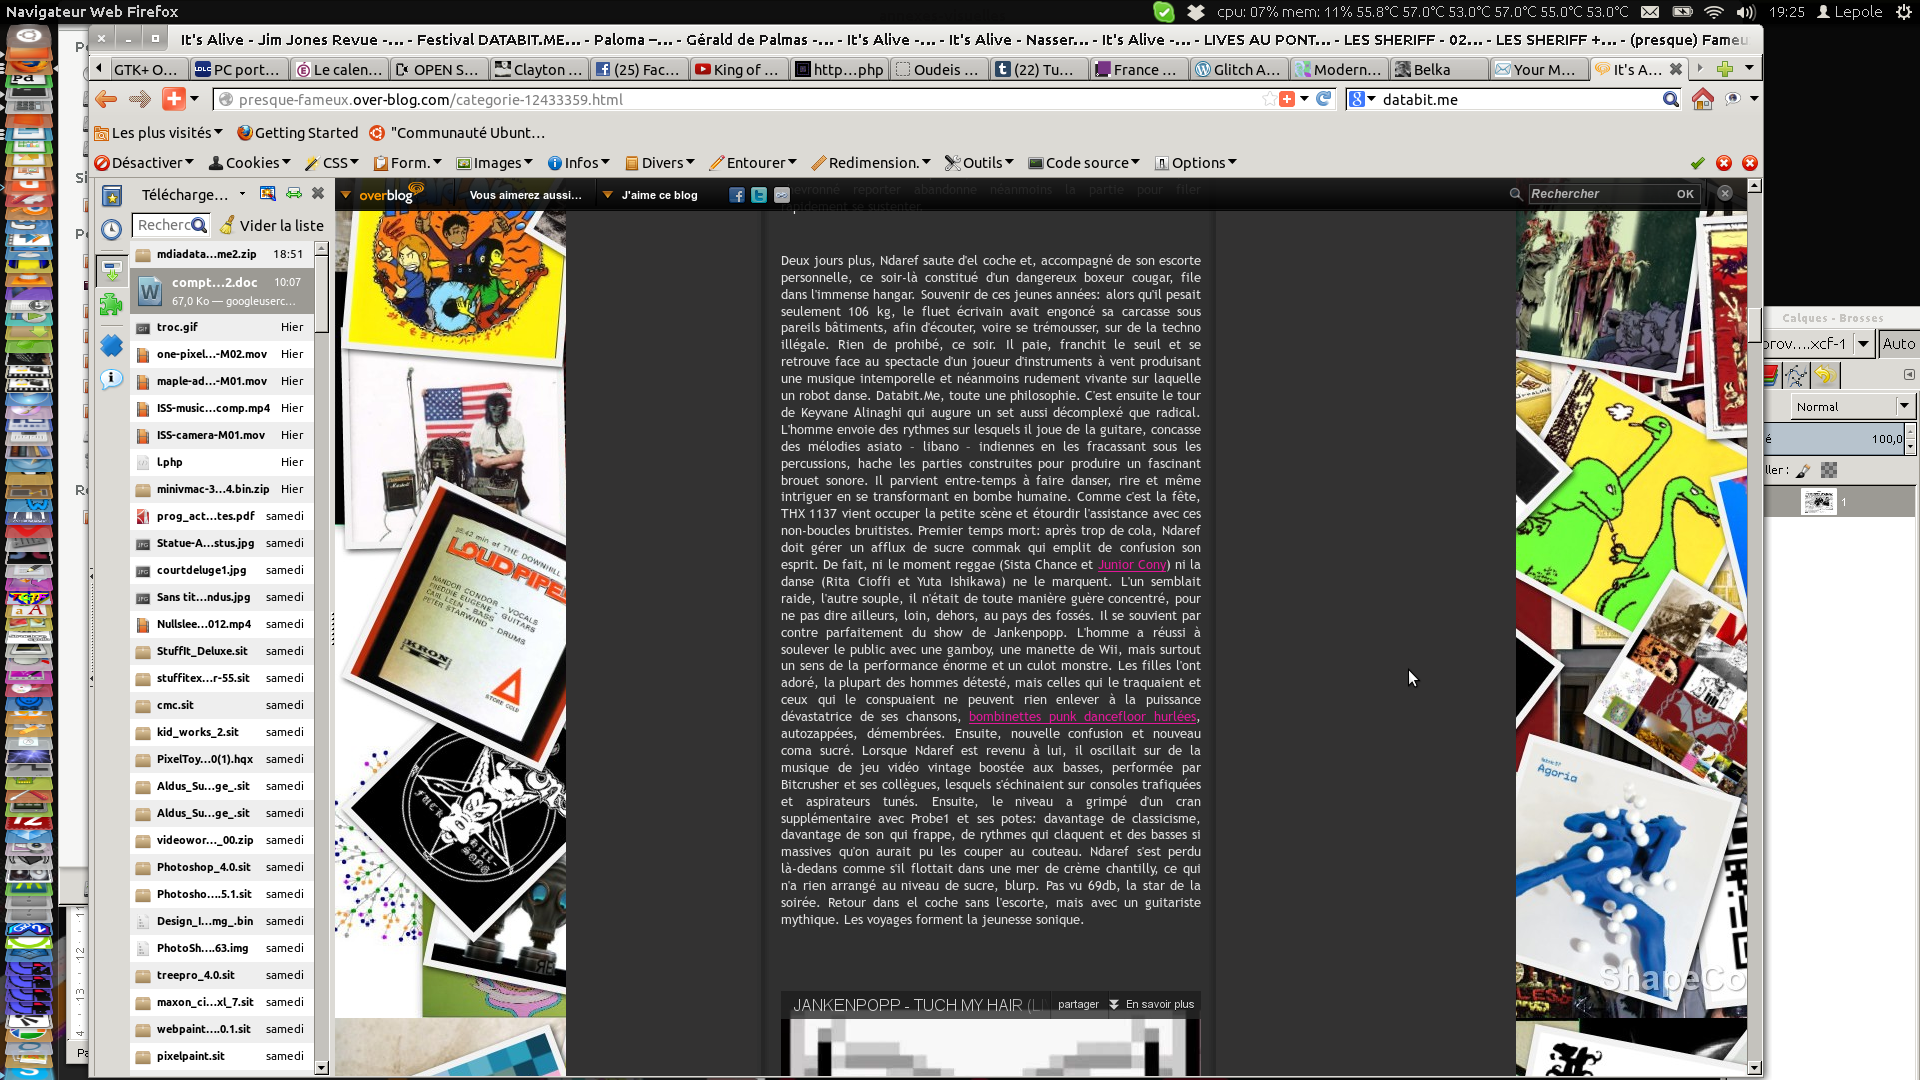Open Les plus visités bookmarks dropdown

point(158,133)
